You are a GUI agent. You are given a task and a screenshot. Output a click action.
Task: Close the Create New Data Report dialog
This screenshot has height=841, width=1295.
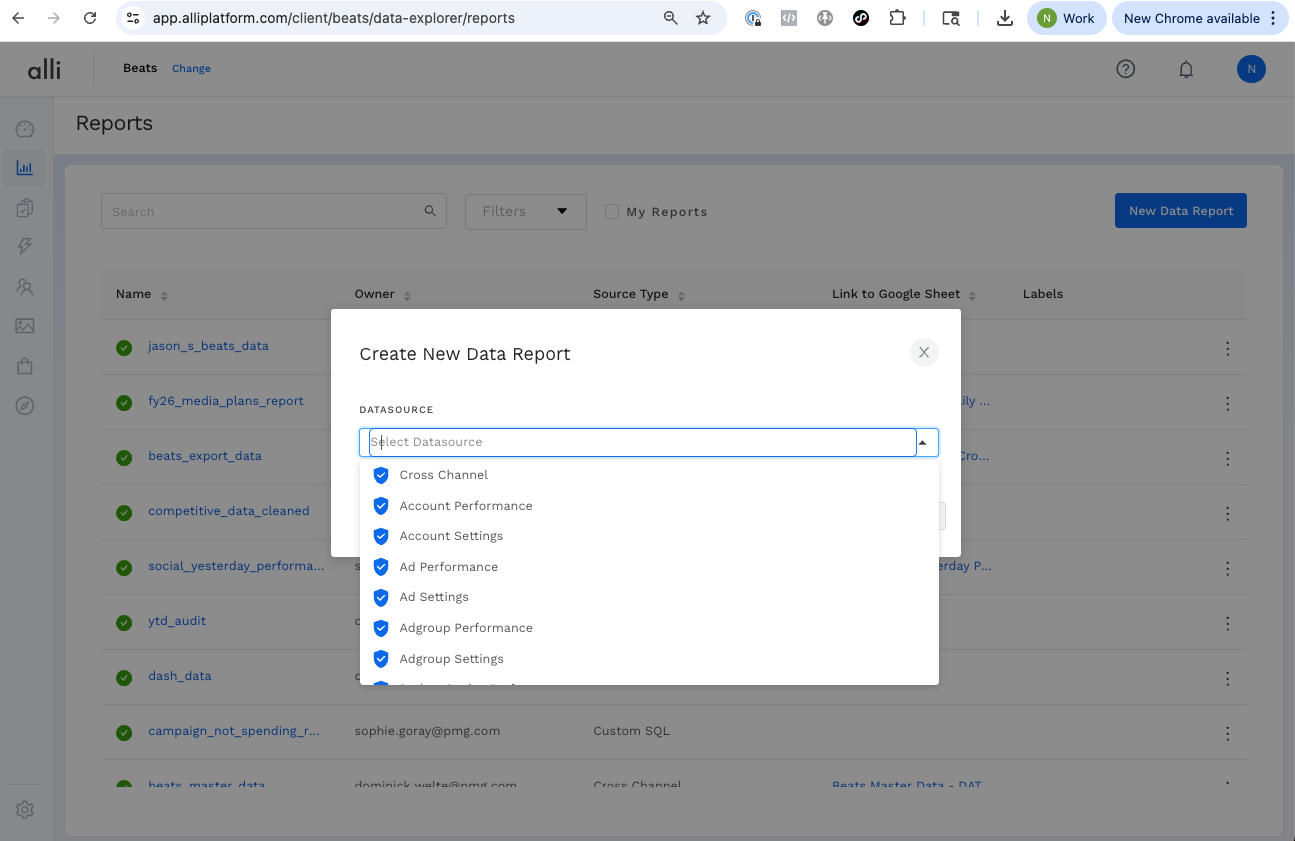(924, 352)
